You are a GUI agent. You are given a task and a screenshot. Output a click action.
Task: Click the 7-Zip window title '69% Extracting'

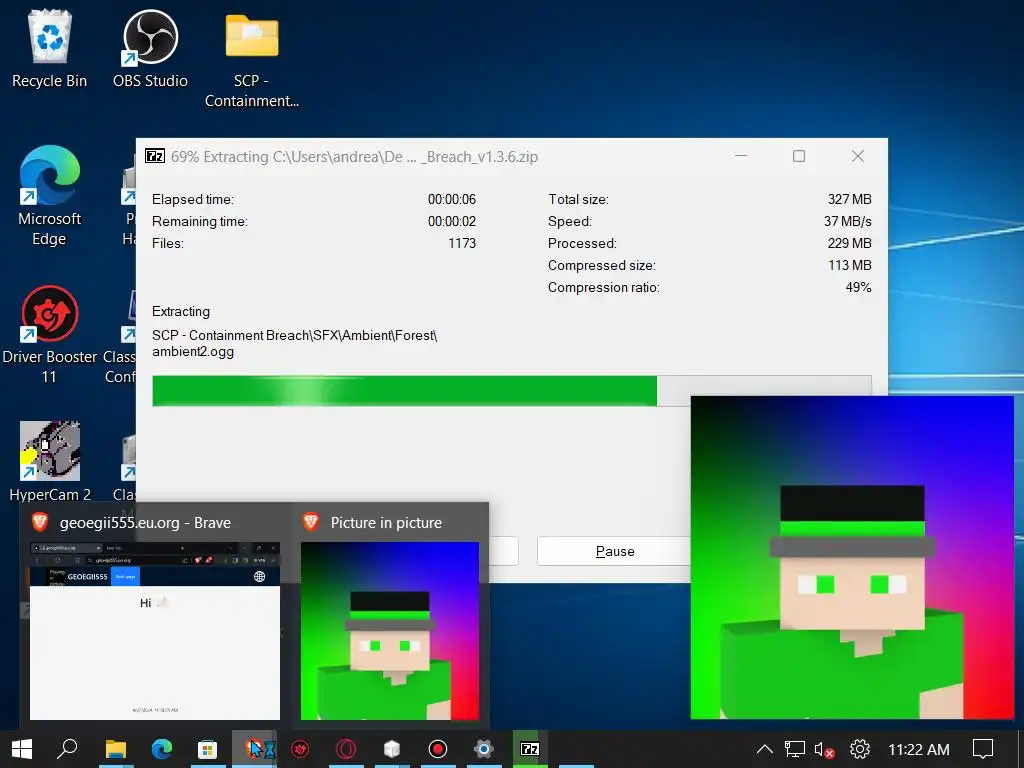click(354, 157)
